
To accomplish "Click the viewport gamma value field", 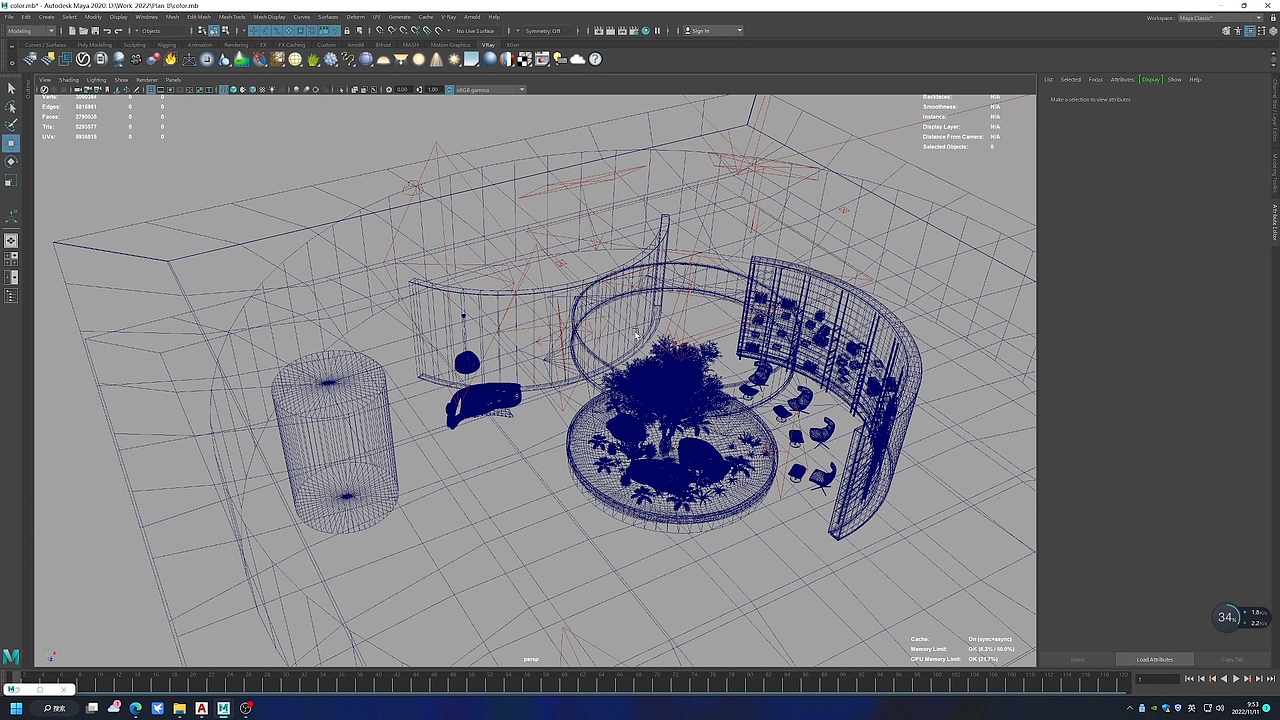I will pyautogui.click(x=432, y=90).
